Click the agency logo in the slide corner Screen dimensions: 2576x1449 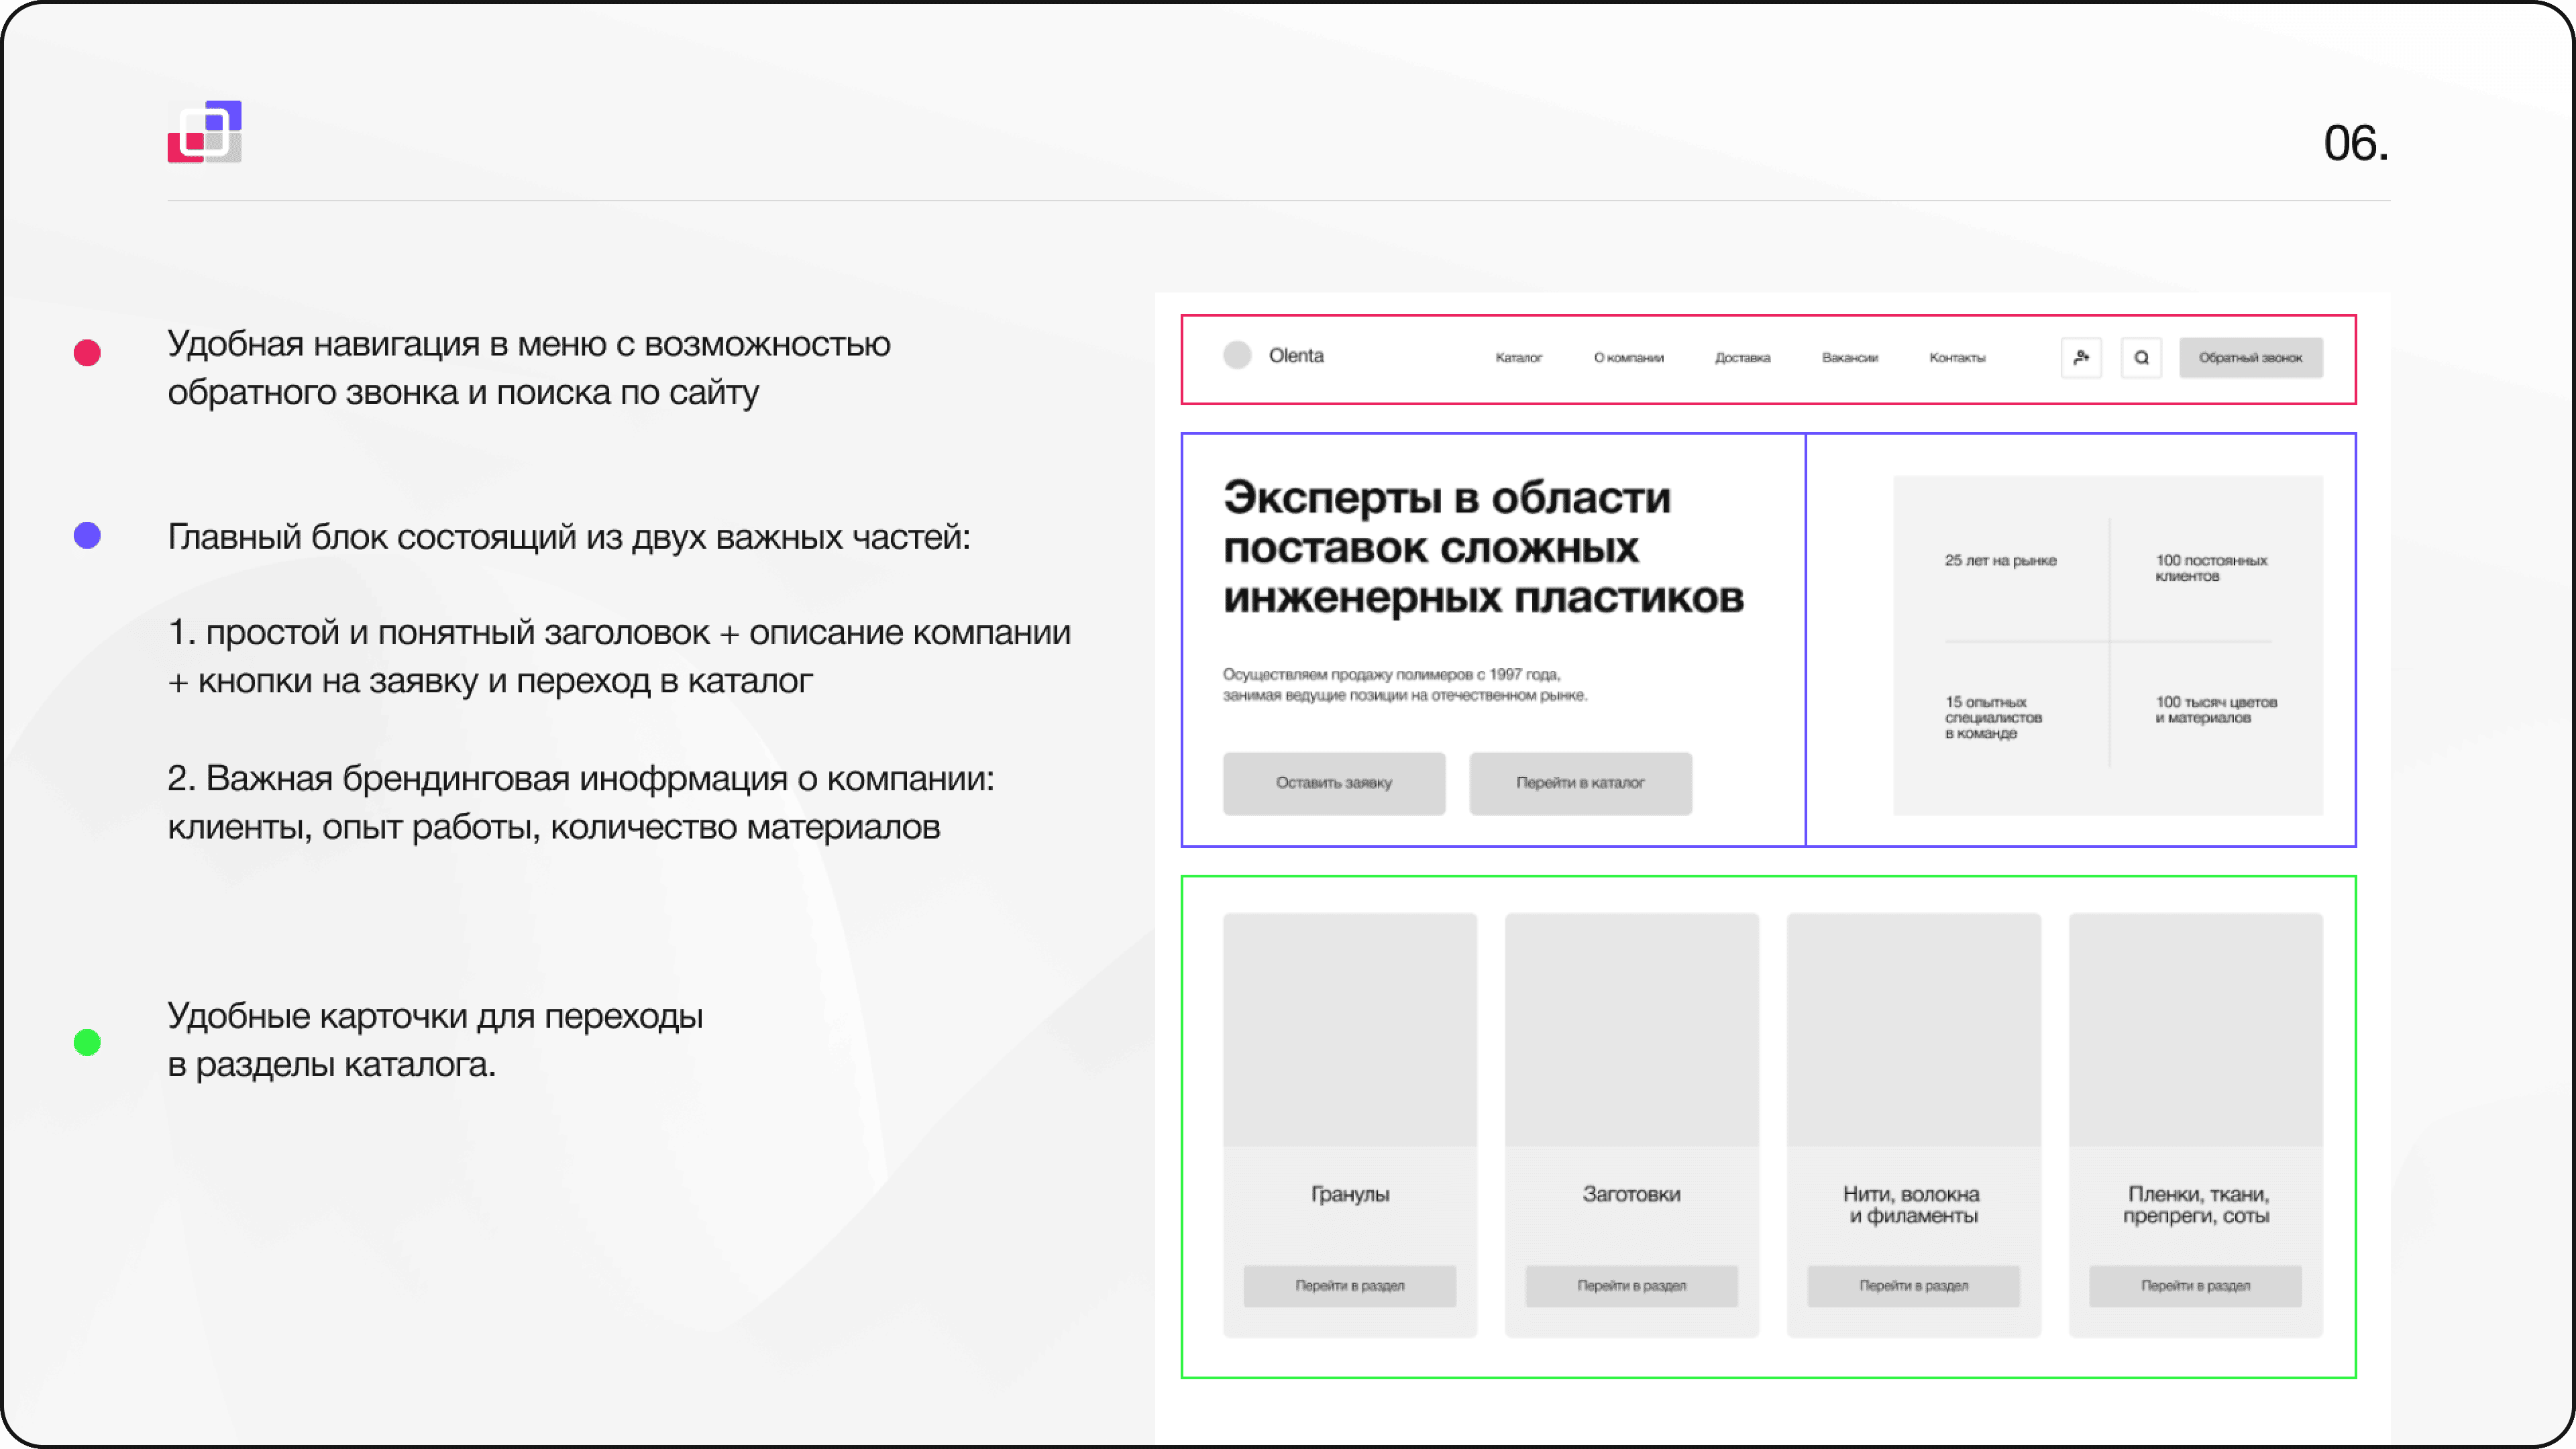click(205, 131)
